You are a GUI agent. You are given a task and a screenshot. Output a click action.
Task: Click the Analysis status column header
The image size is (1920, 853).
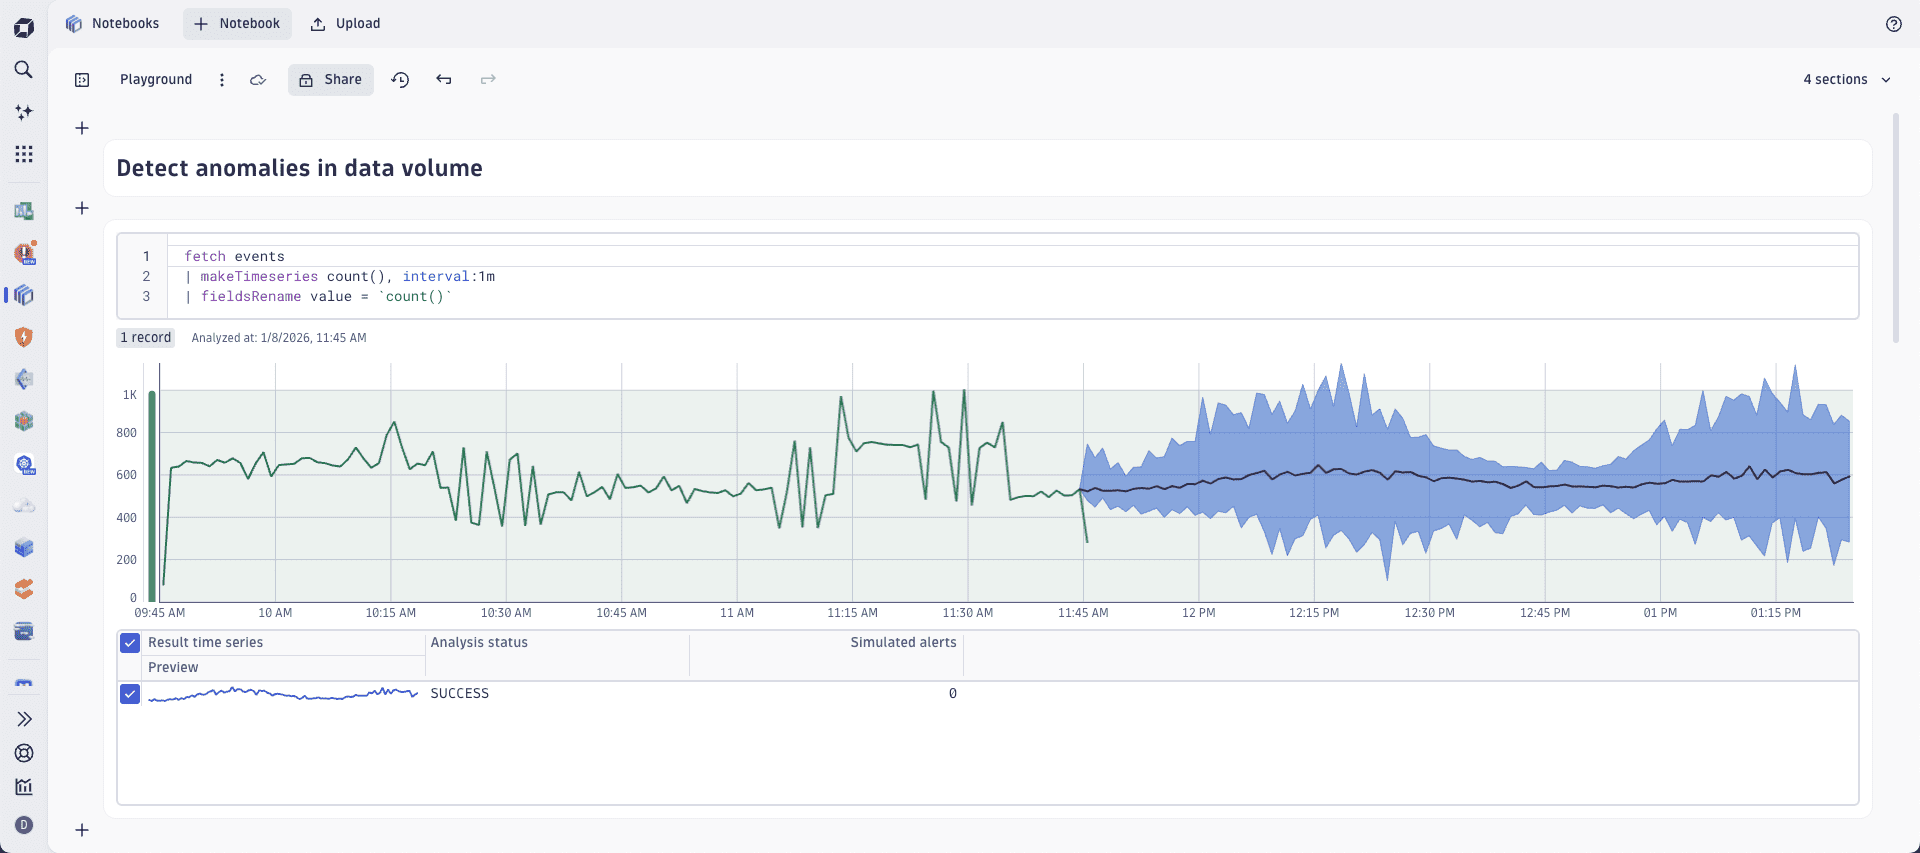point(479,643)
